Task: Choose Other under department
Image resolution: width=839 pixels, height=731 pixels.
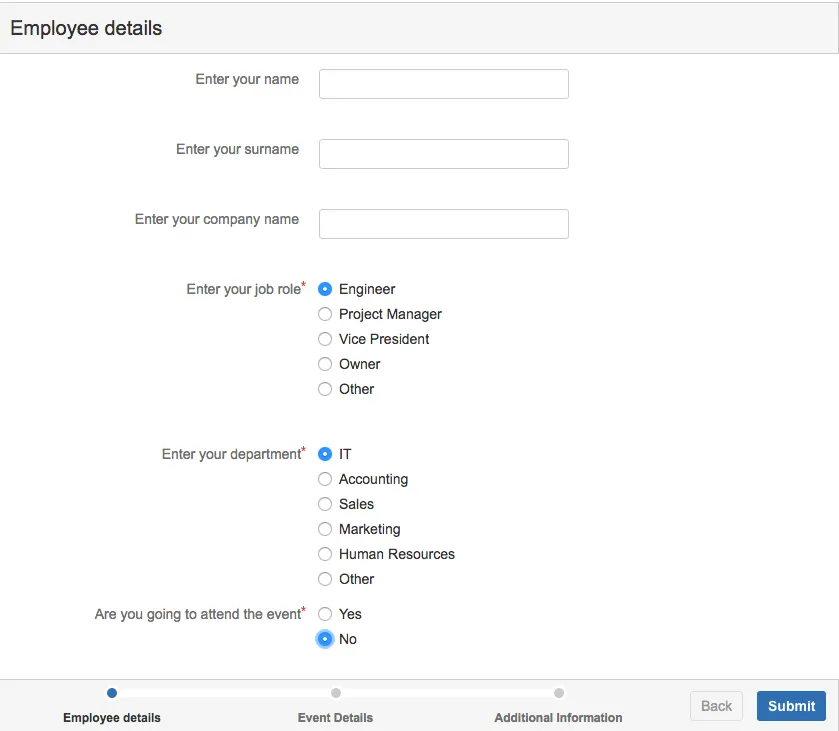Action: (325, 579)
